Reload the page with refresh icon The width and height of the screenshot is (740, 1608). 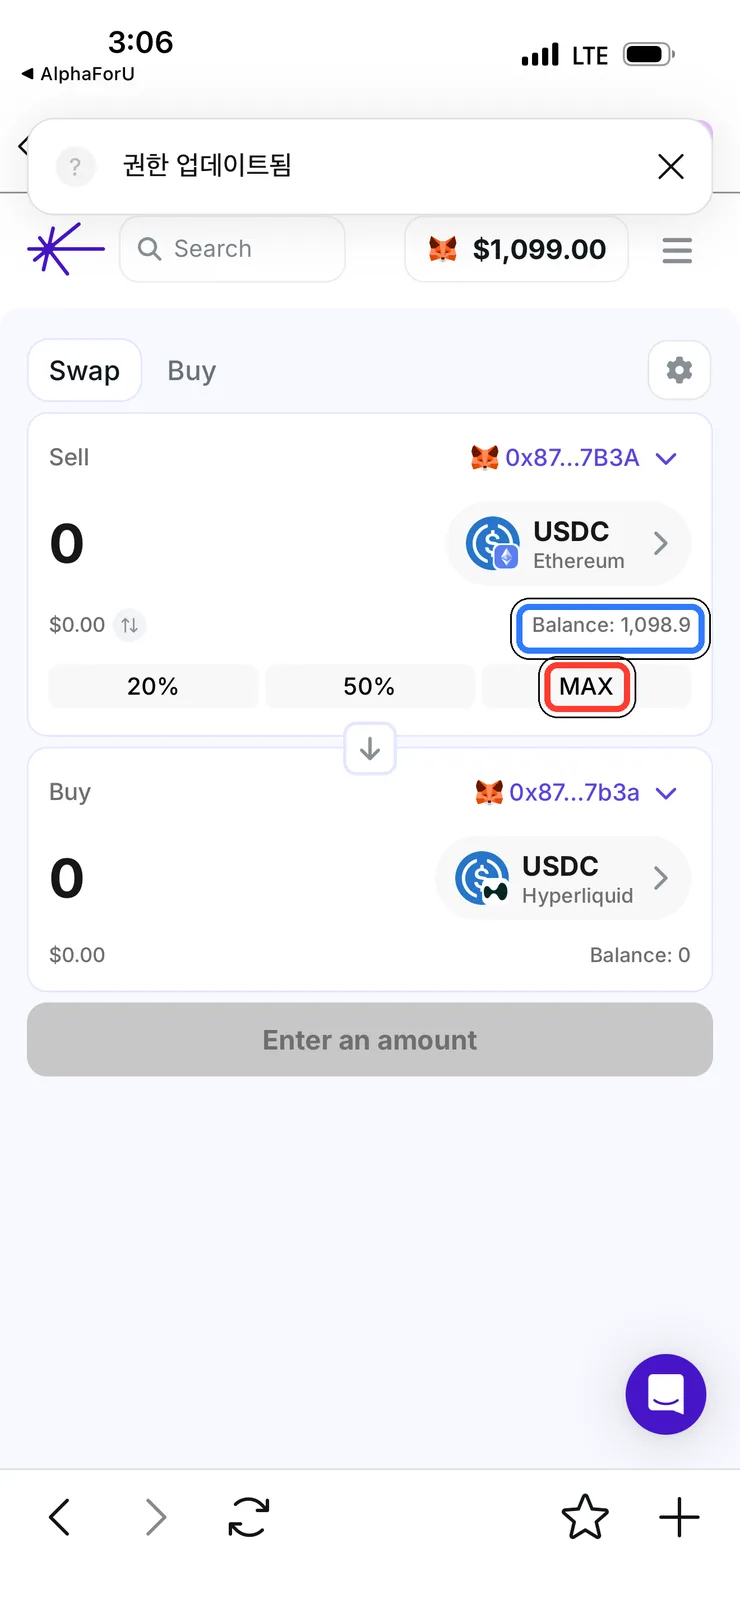click(x=248, y=1517)
